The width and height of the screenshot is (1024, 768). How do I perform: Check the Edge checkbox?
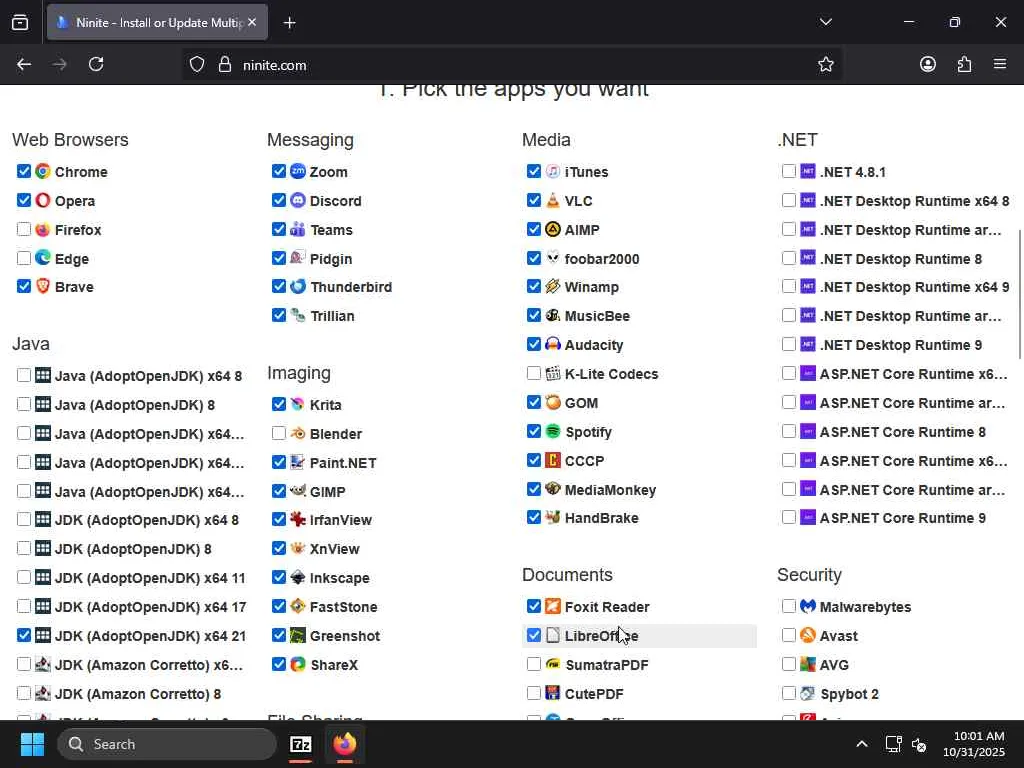click(x=24, y=258)
